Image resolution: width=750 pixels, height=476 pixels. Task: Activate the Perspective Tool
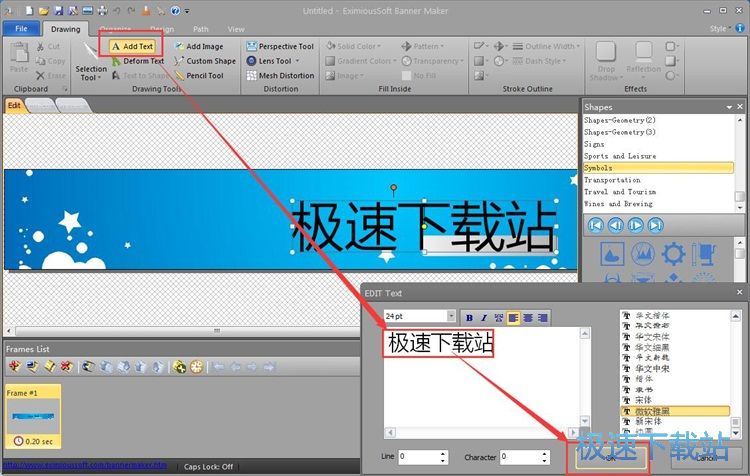[x=280, y=46]
